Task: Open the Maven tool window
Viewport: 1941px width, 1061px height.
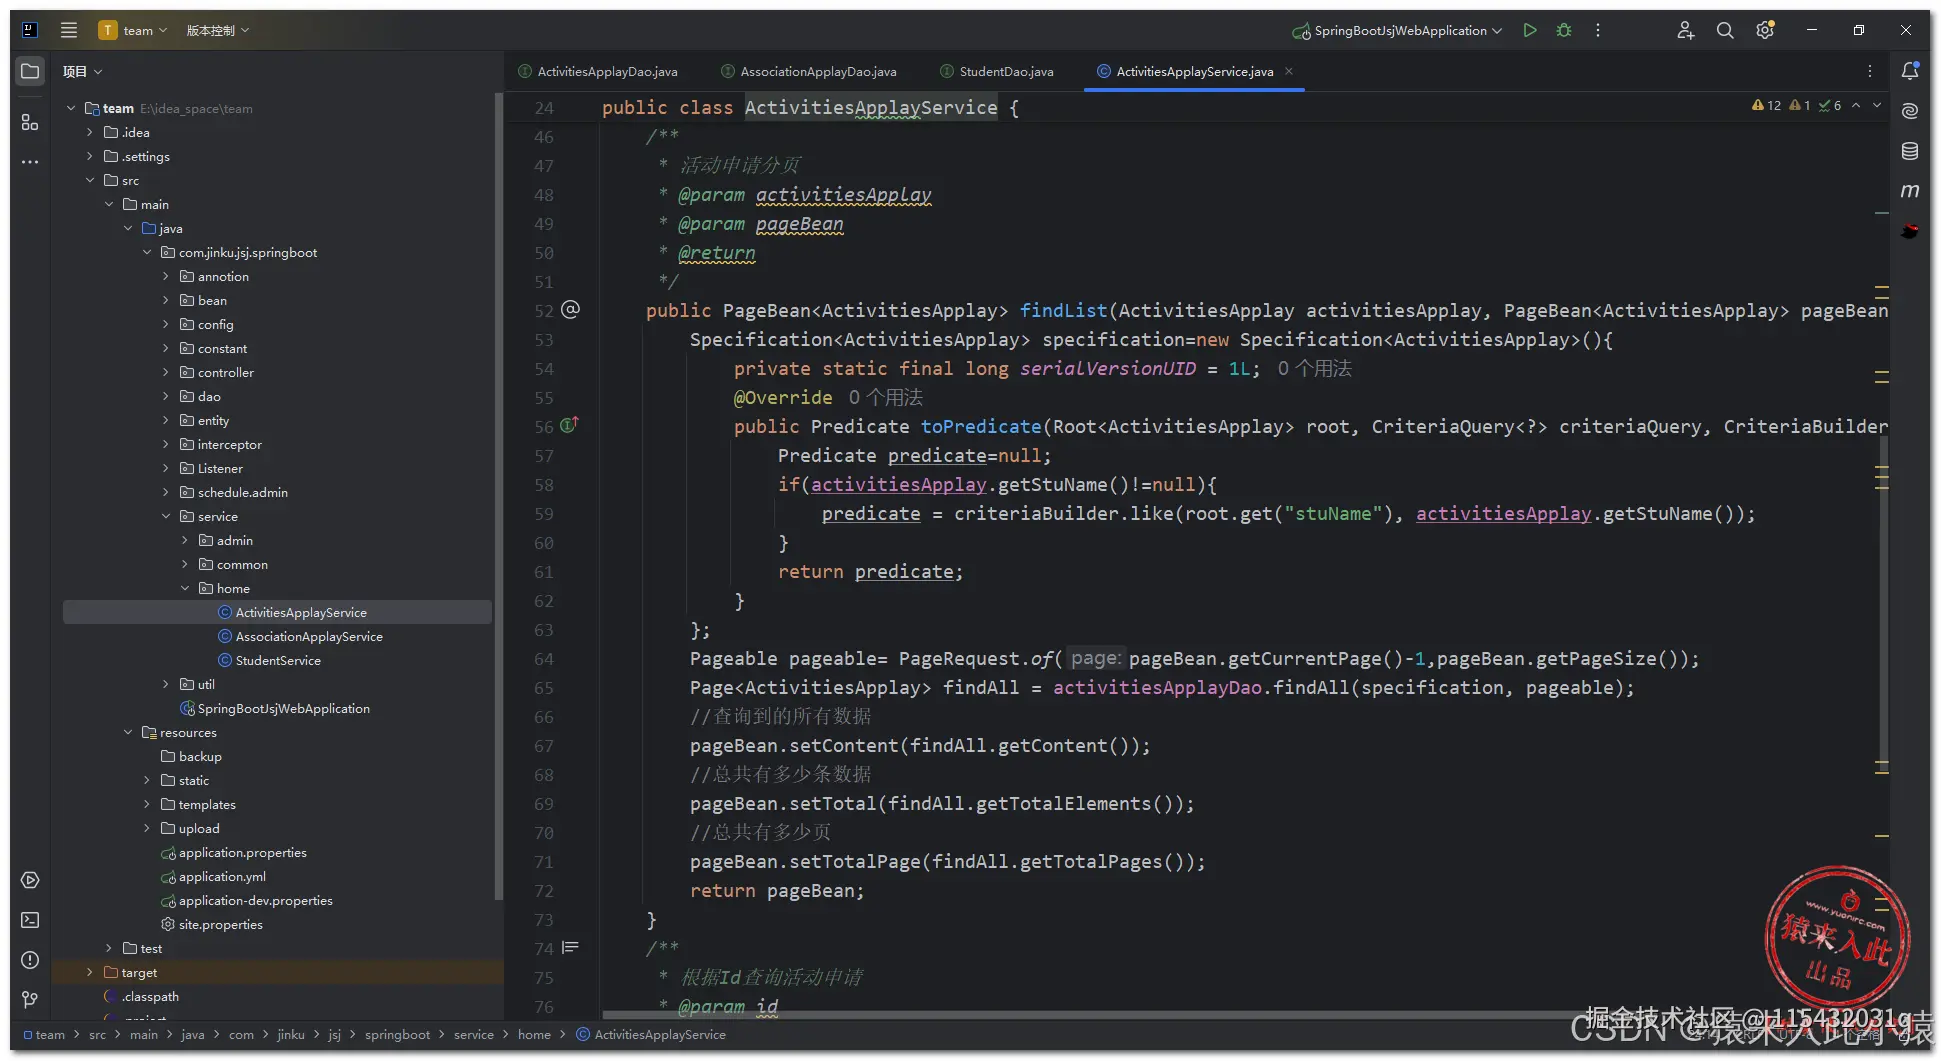Action: click(x=1910, y=191)
